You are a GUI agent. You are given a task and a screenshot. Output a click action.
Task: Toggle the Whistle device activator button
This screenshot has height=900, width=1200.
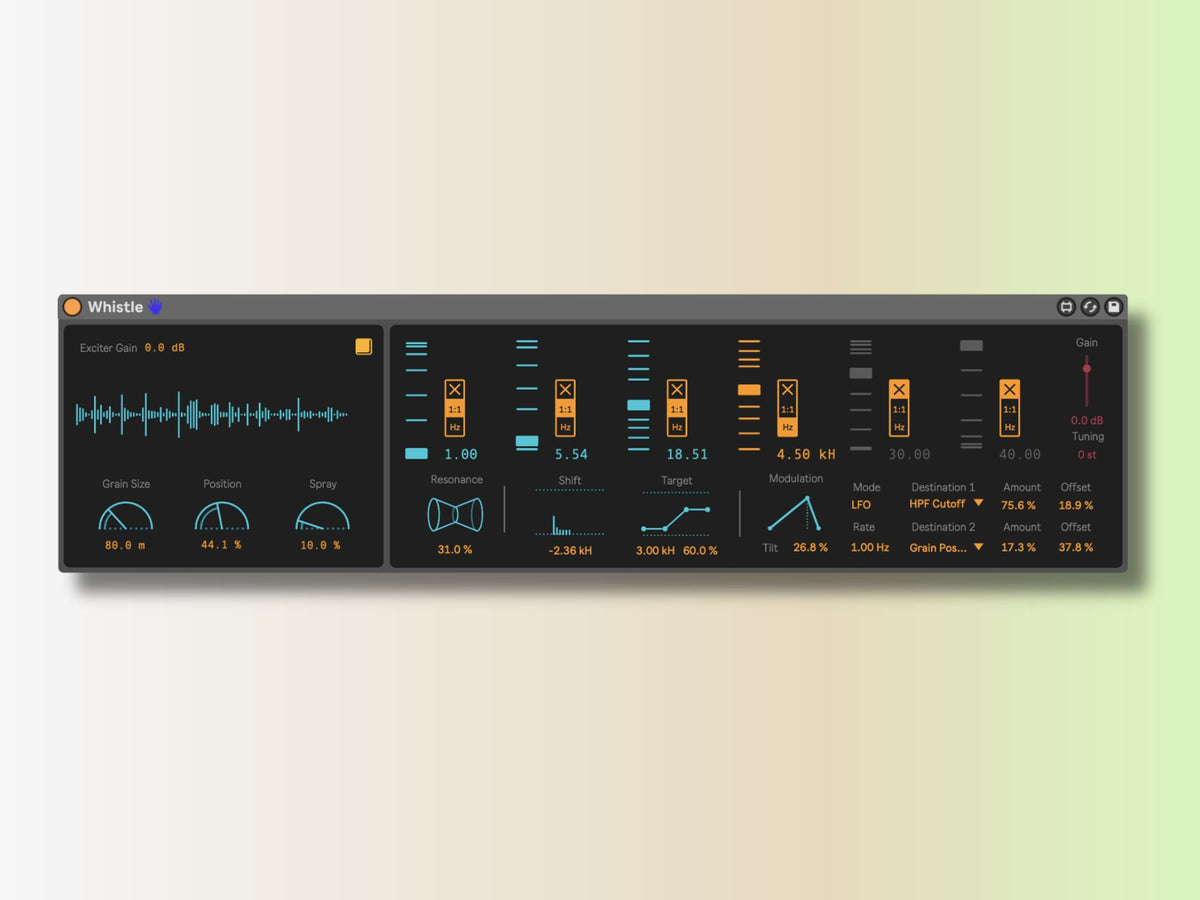pyautogui.click(x=72, y=307)
